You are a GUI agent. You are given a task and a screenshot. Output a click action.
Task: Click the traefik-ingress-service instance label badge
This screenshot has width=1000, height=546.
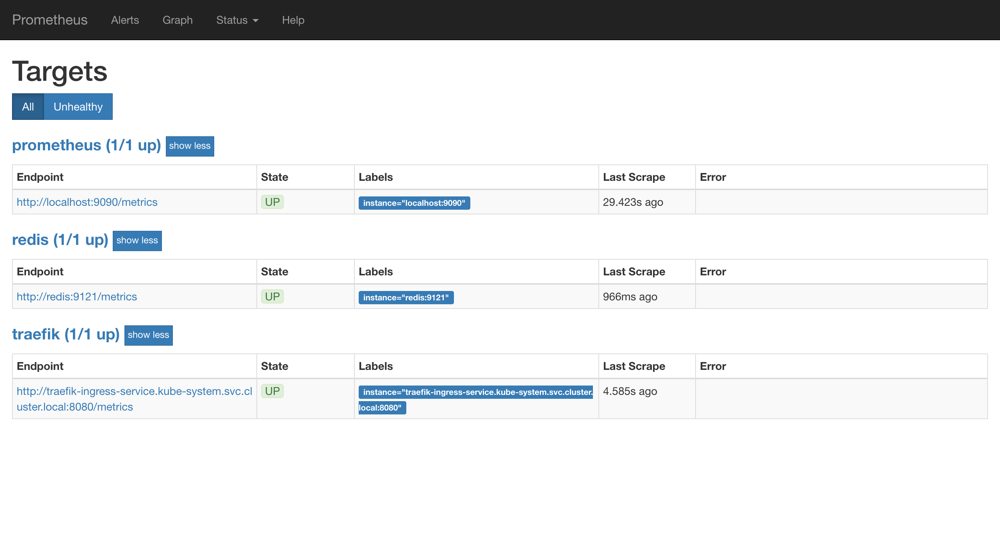(476, 399)
